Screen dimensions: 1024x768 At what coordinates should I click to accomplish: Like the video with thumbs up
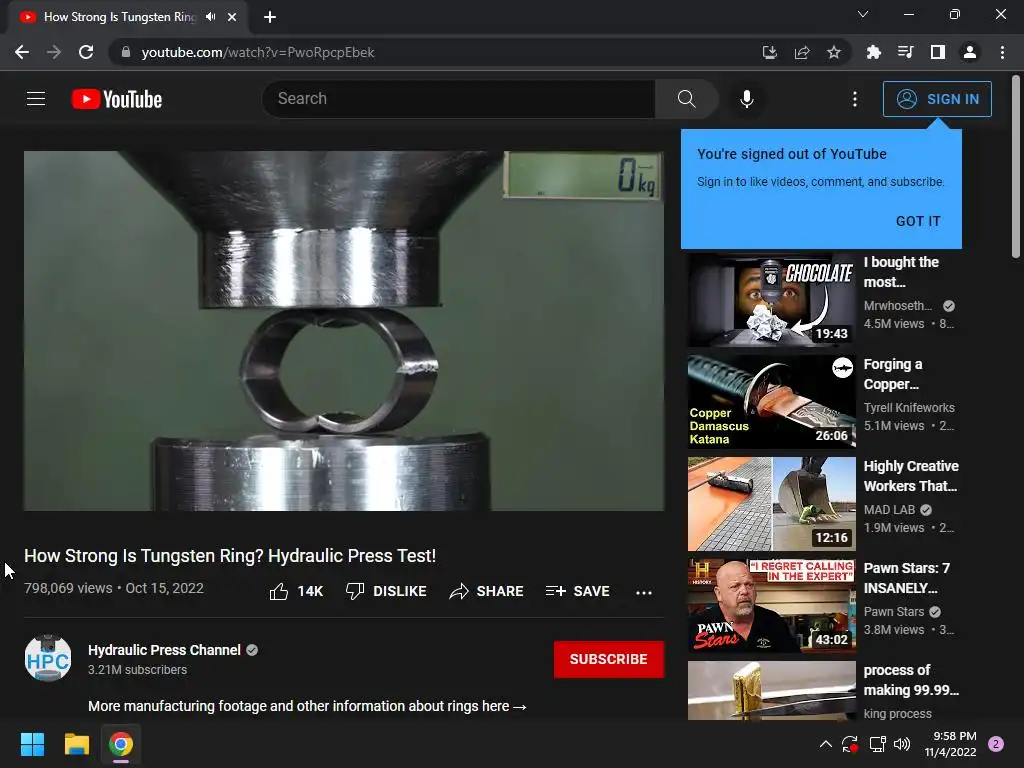(x=296, y=592)
